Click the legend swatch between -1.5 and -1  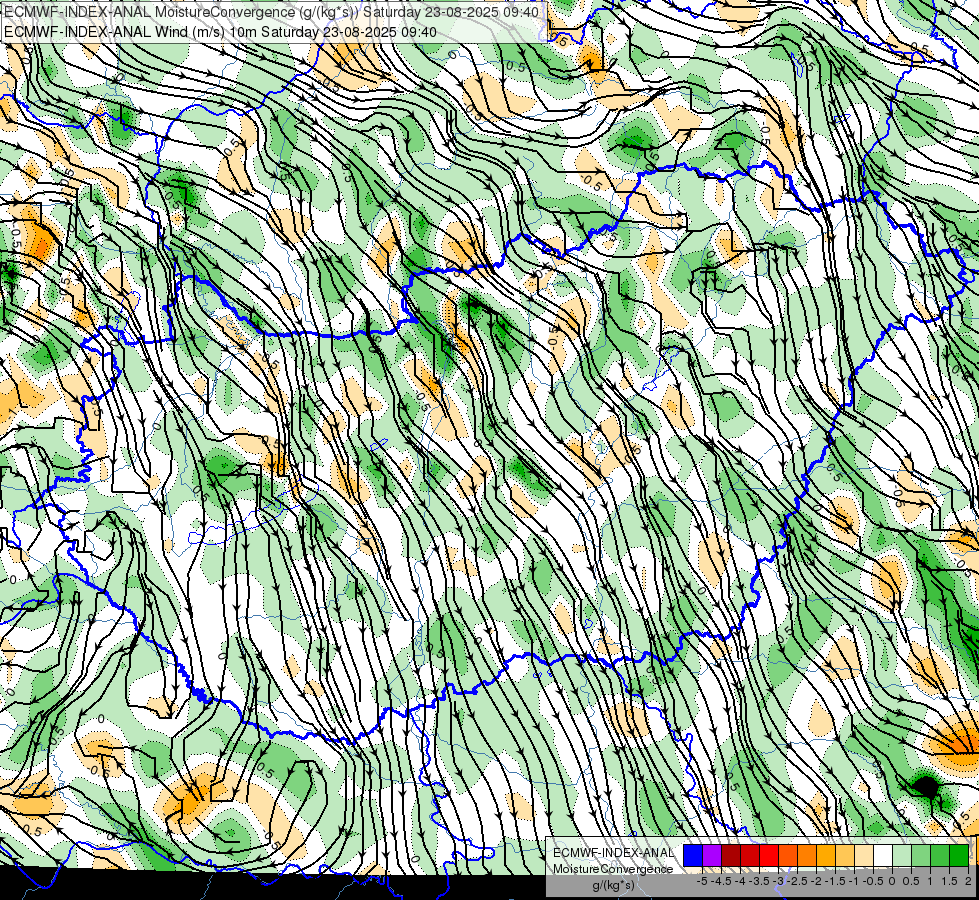point(845,855)
